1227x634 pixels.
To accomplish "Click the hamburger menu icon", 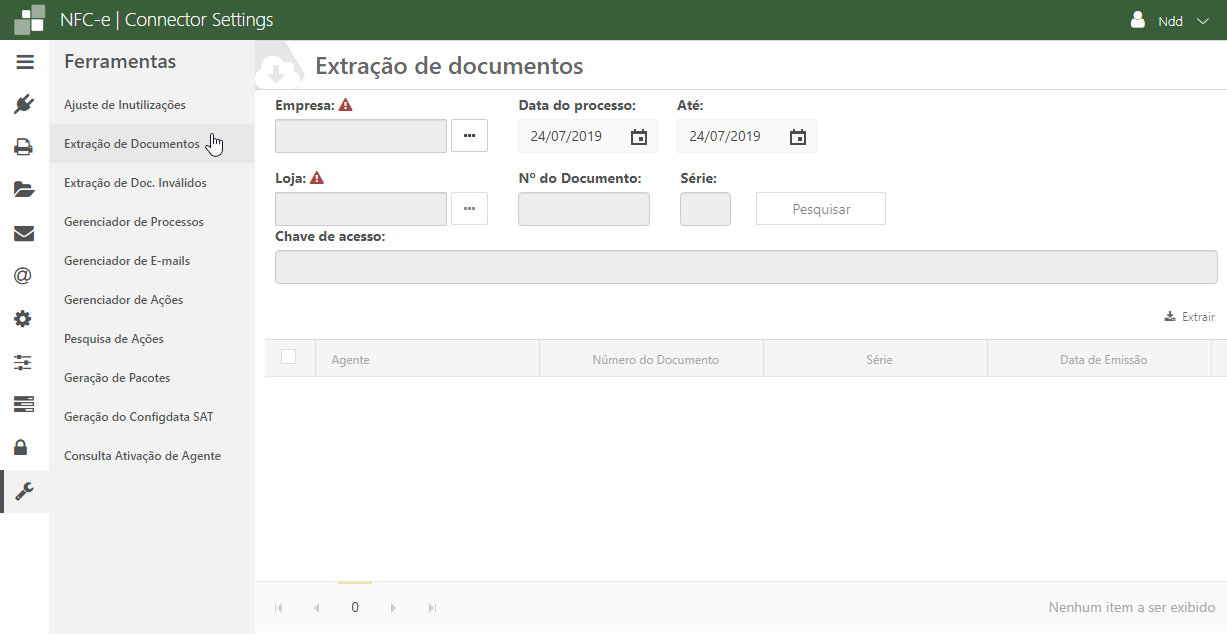I will 24,62.
